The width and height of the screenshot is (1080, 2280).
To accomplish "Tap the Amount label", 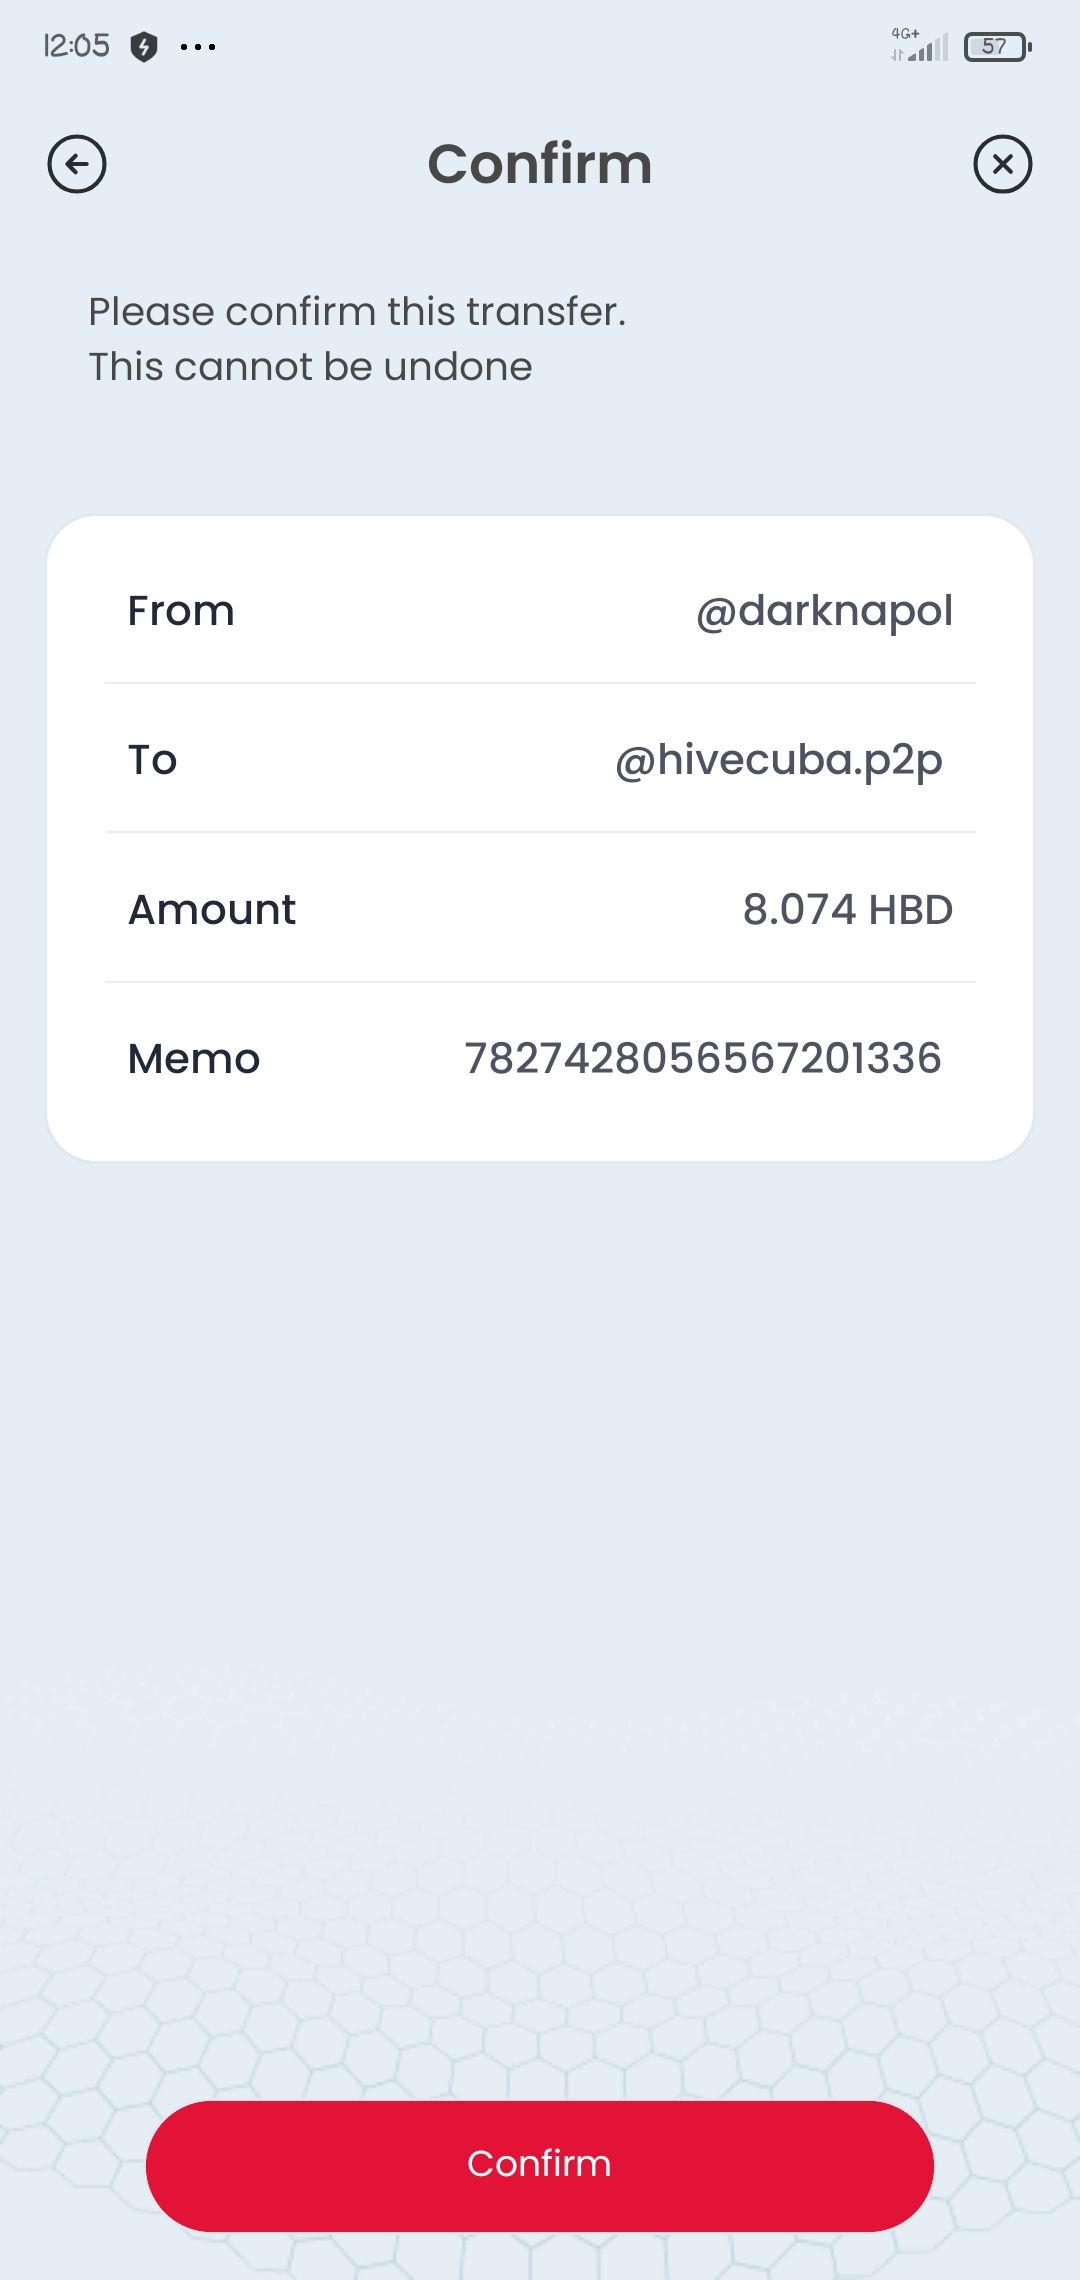I will click(x=212, y=910).
